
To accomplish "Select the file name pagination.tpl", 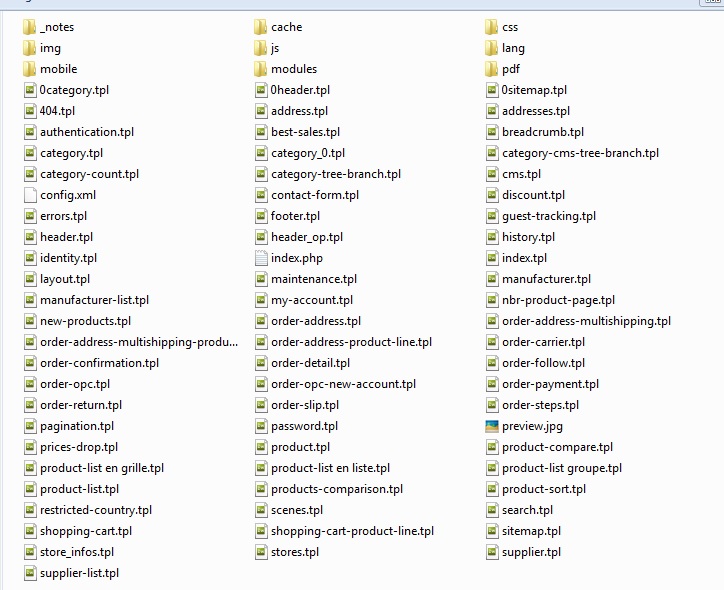I will pyautogui.click(x=77, y=426).
